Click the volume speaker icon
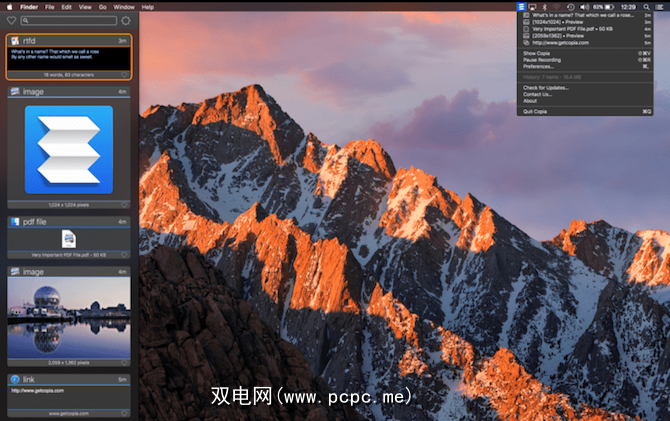The image size is (670, 421). (x=584, y=7)
